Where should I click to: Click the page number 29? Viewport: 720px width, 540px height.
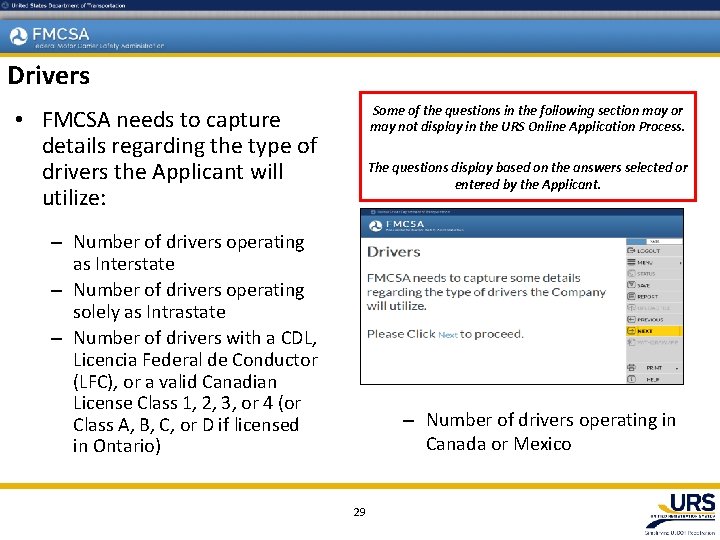360,512
